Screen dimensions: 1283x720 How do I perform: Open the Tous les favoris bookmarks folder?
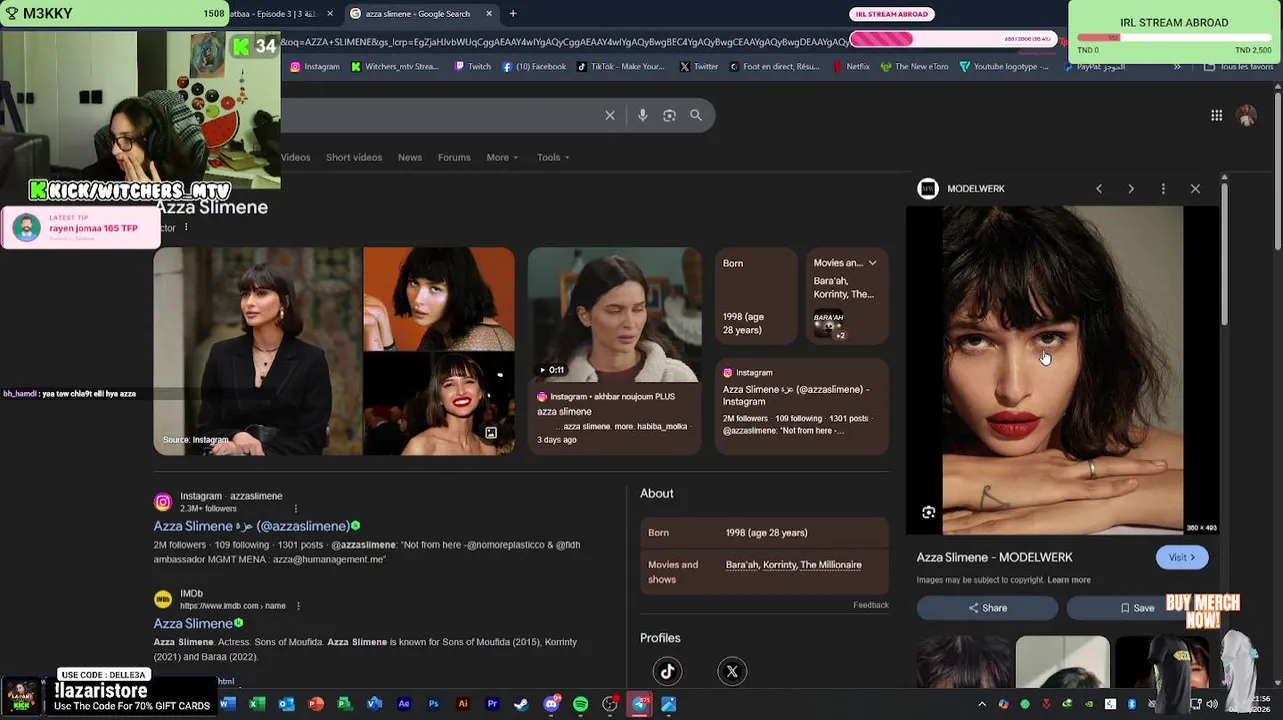(x=1240, y=67)
